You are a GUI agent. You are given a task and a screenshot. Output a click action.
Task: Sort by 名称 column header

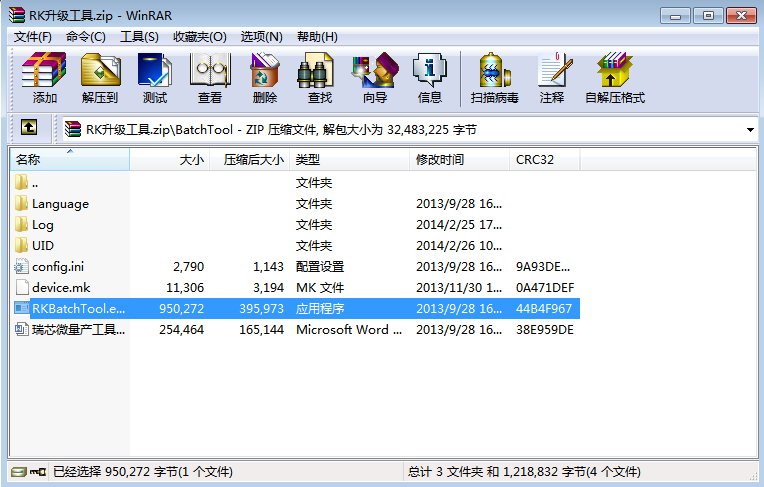pyautogui.click(x=70, y=159)
